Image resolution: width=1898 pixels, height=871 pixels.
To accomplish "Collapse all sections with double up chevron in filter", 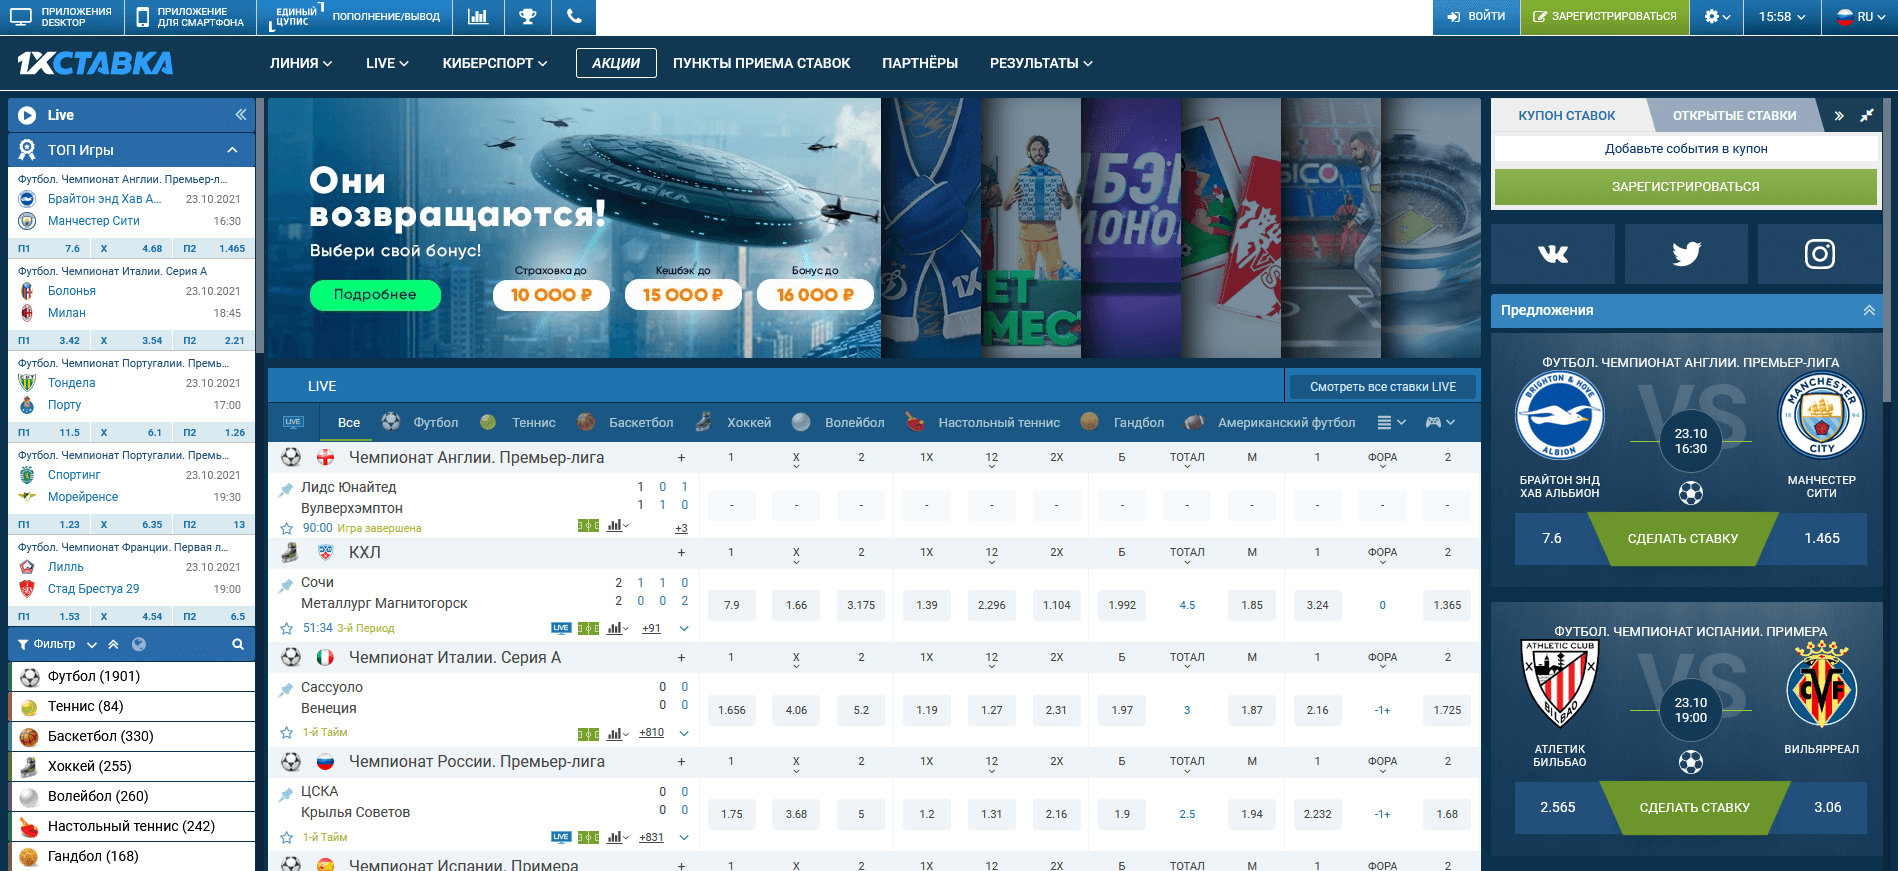I will coord(113,644).
